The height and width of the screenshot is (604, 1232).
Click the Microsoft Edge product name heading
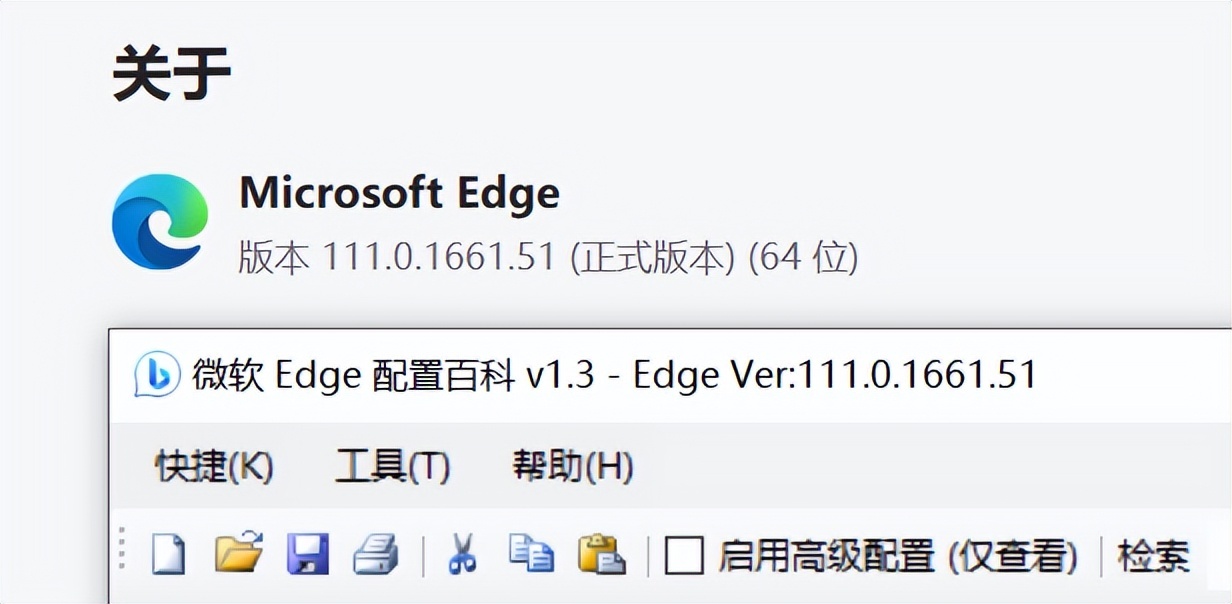coord(399,192)
